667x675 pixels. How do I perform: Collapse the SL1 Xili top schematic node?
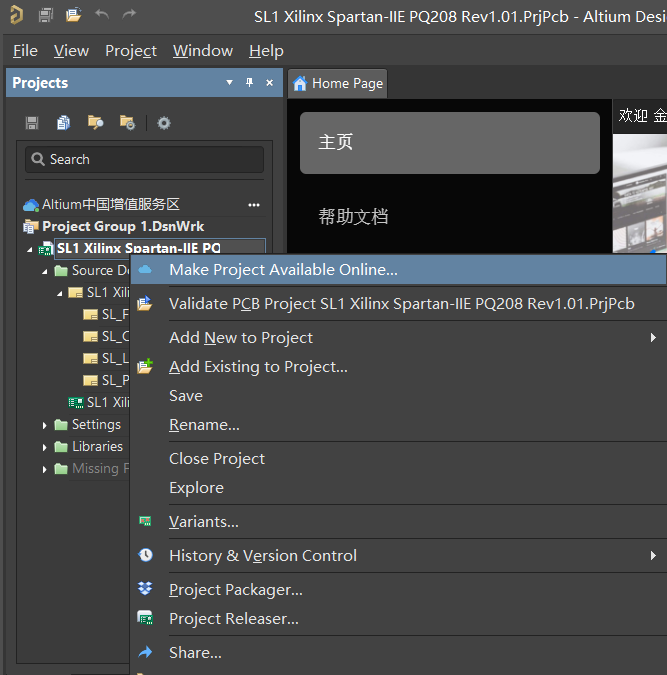[x=60, y=293]
